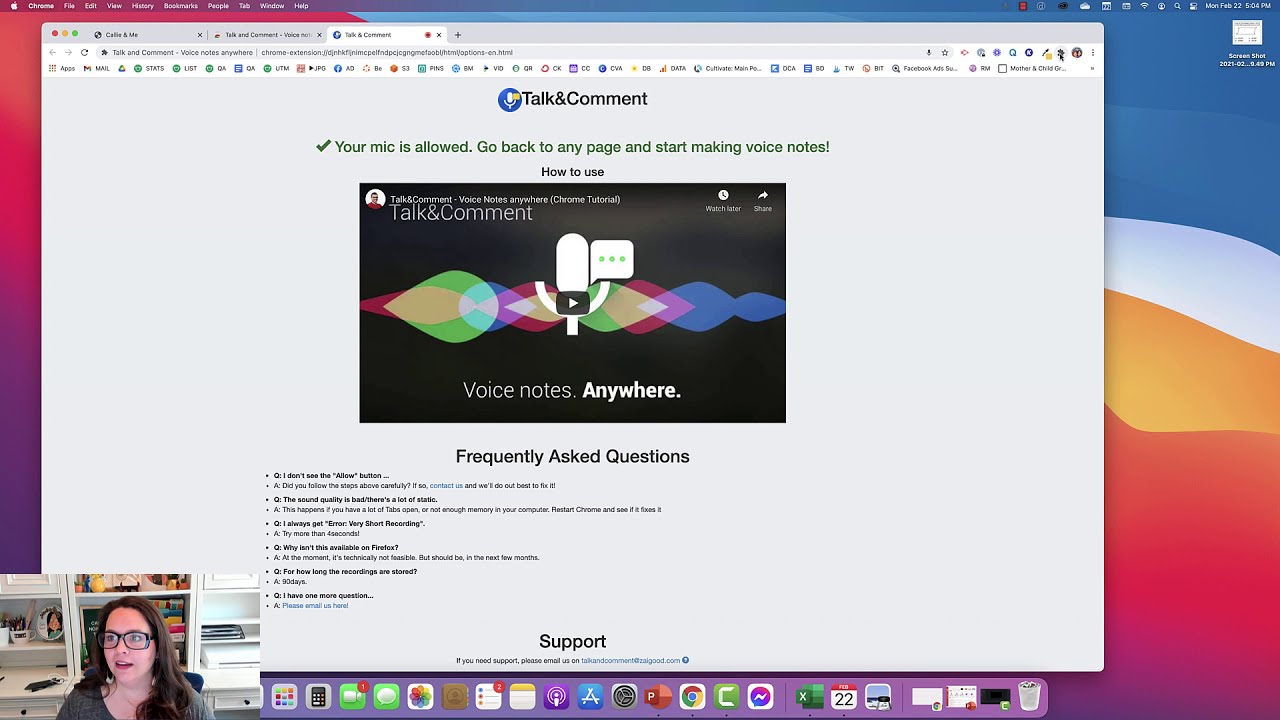Open Camtasia from the Dock

click(726, 696)
